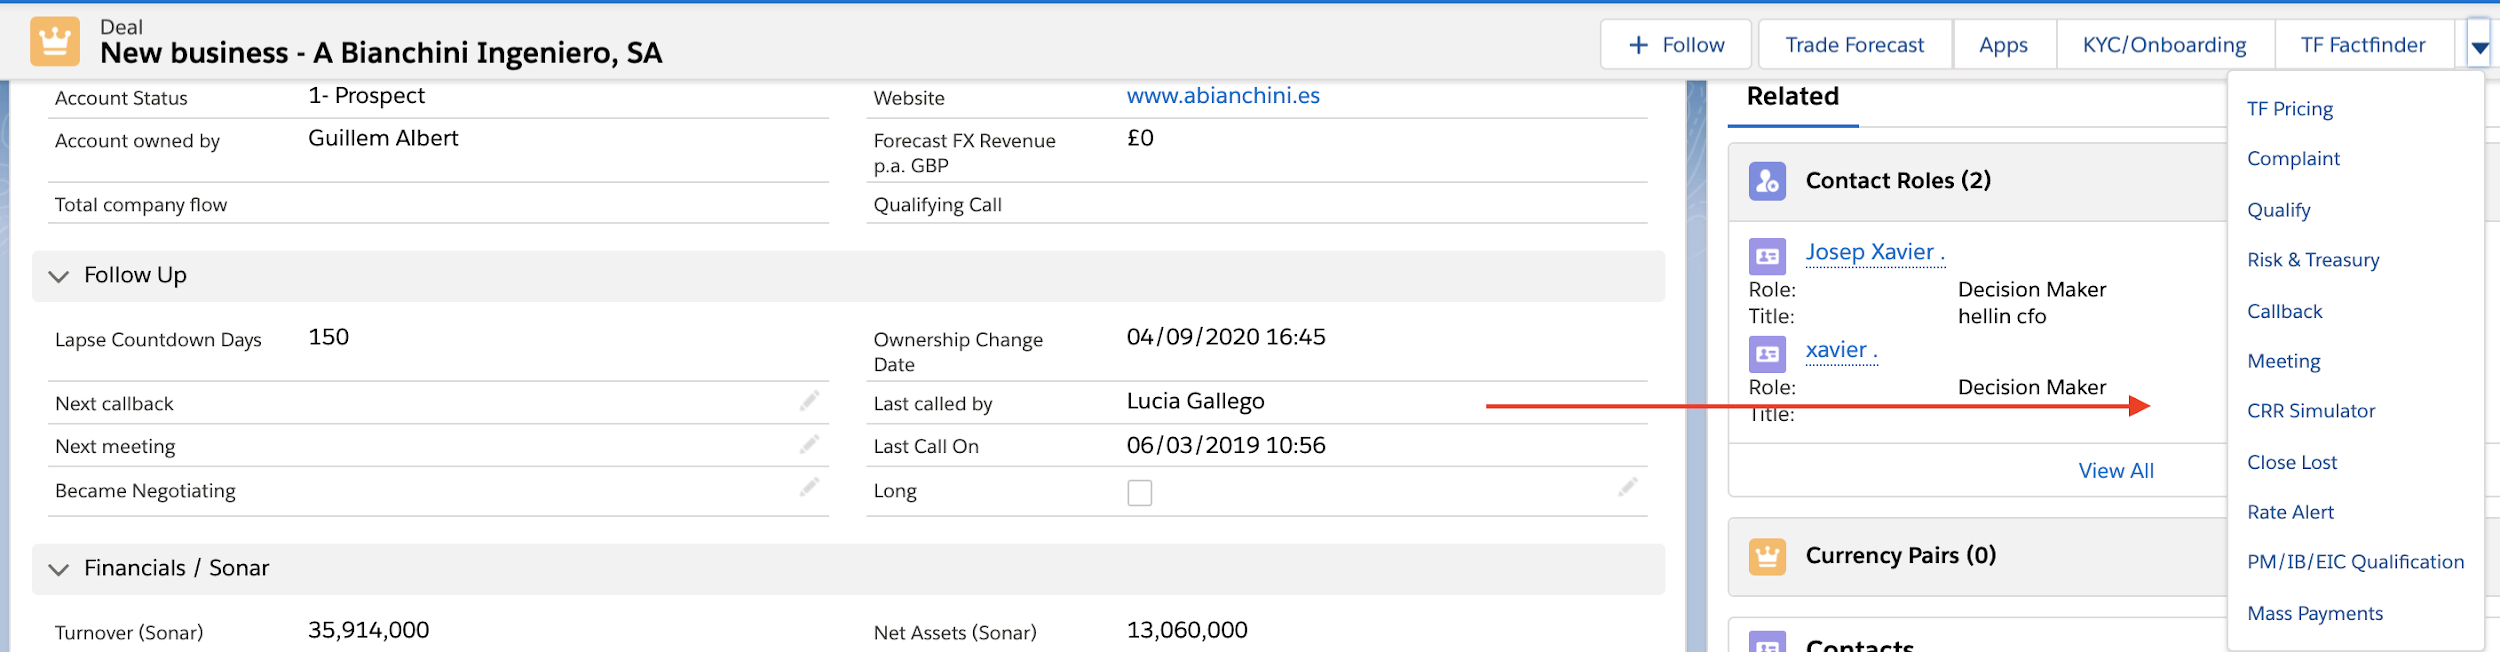This screenshot has height=652, width=2500.
Task: Click the Forecast FX Revenue value £0
Action: 1140,139
